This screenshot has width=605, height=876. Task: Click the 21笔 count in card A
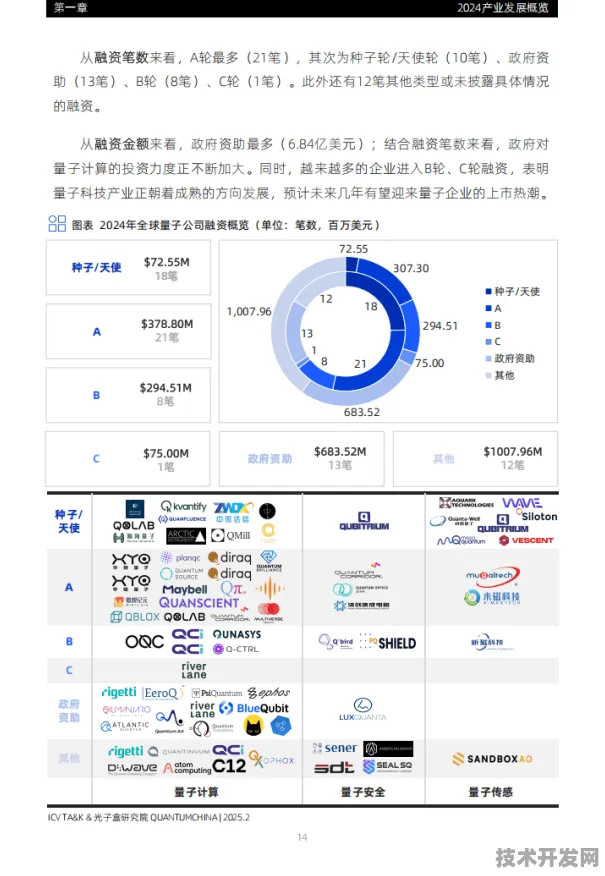tap(167, 337)
